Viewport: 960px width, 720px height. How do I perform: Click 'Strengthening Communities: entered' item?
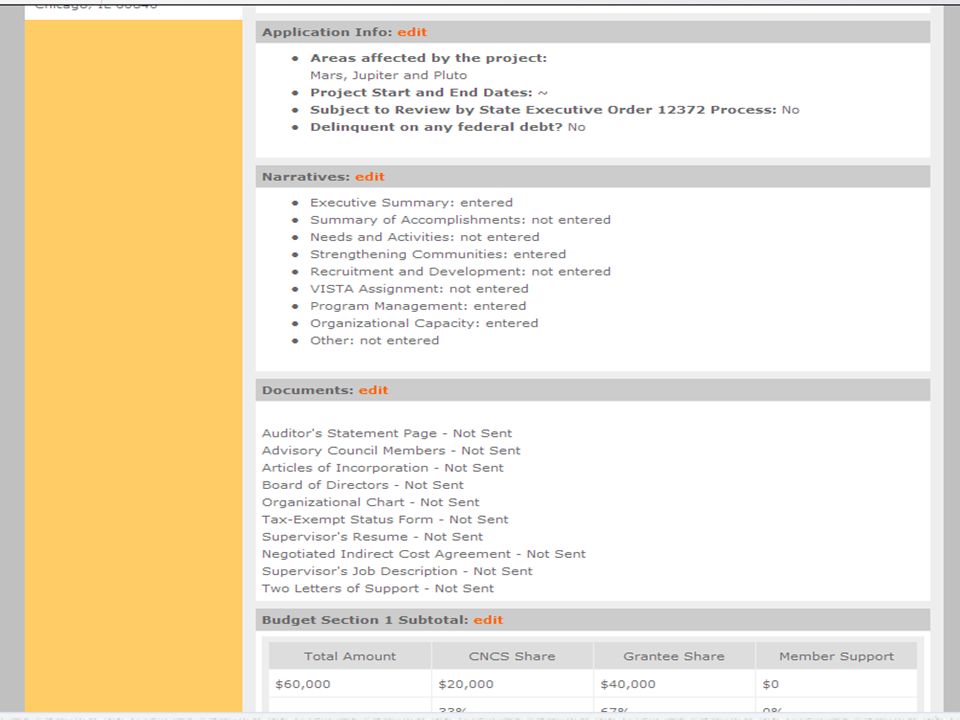438,254
